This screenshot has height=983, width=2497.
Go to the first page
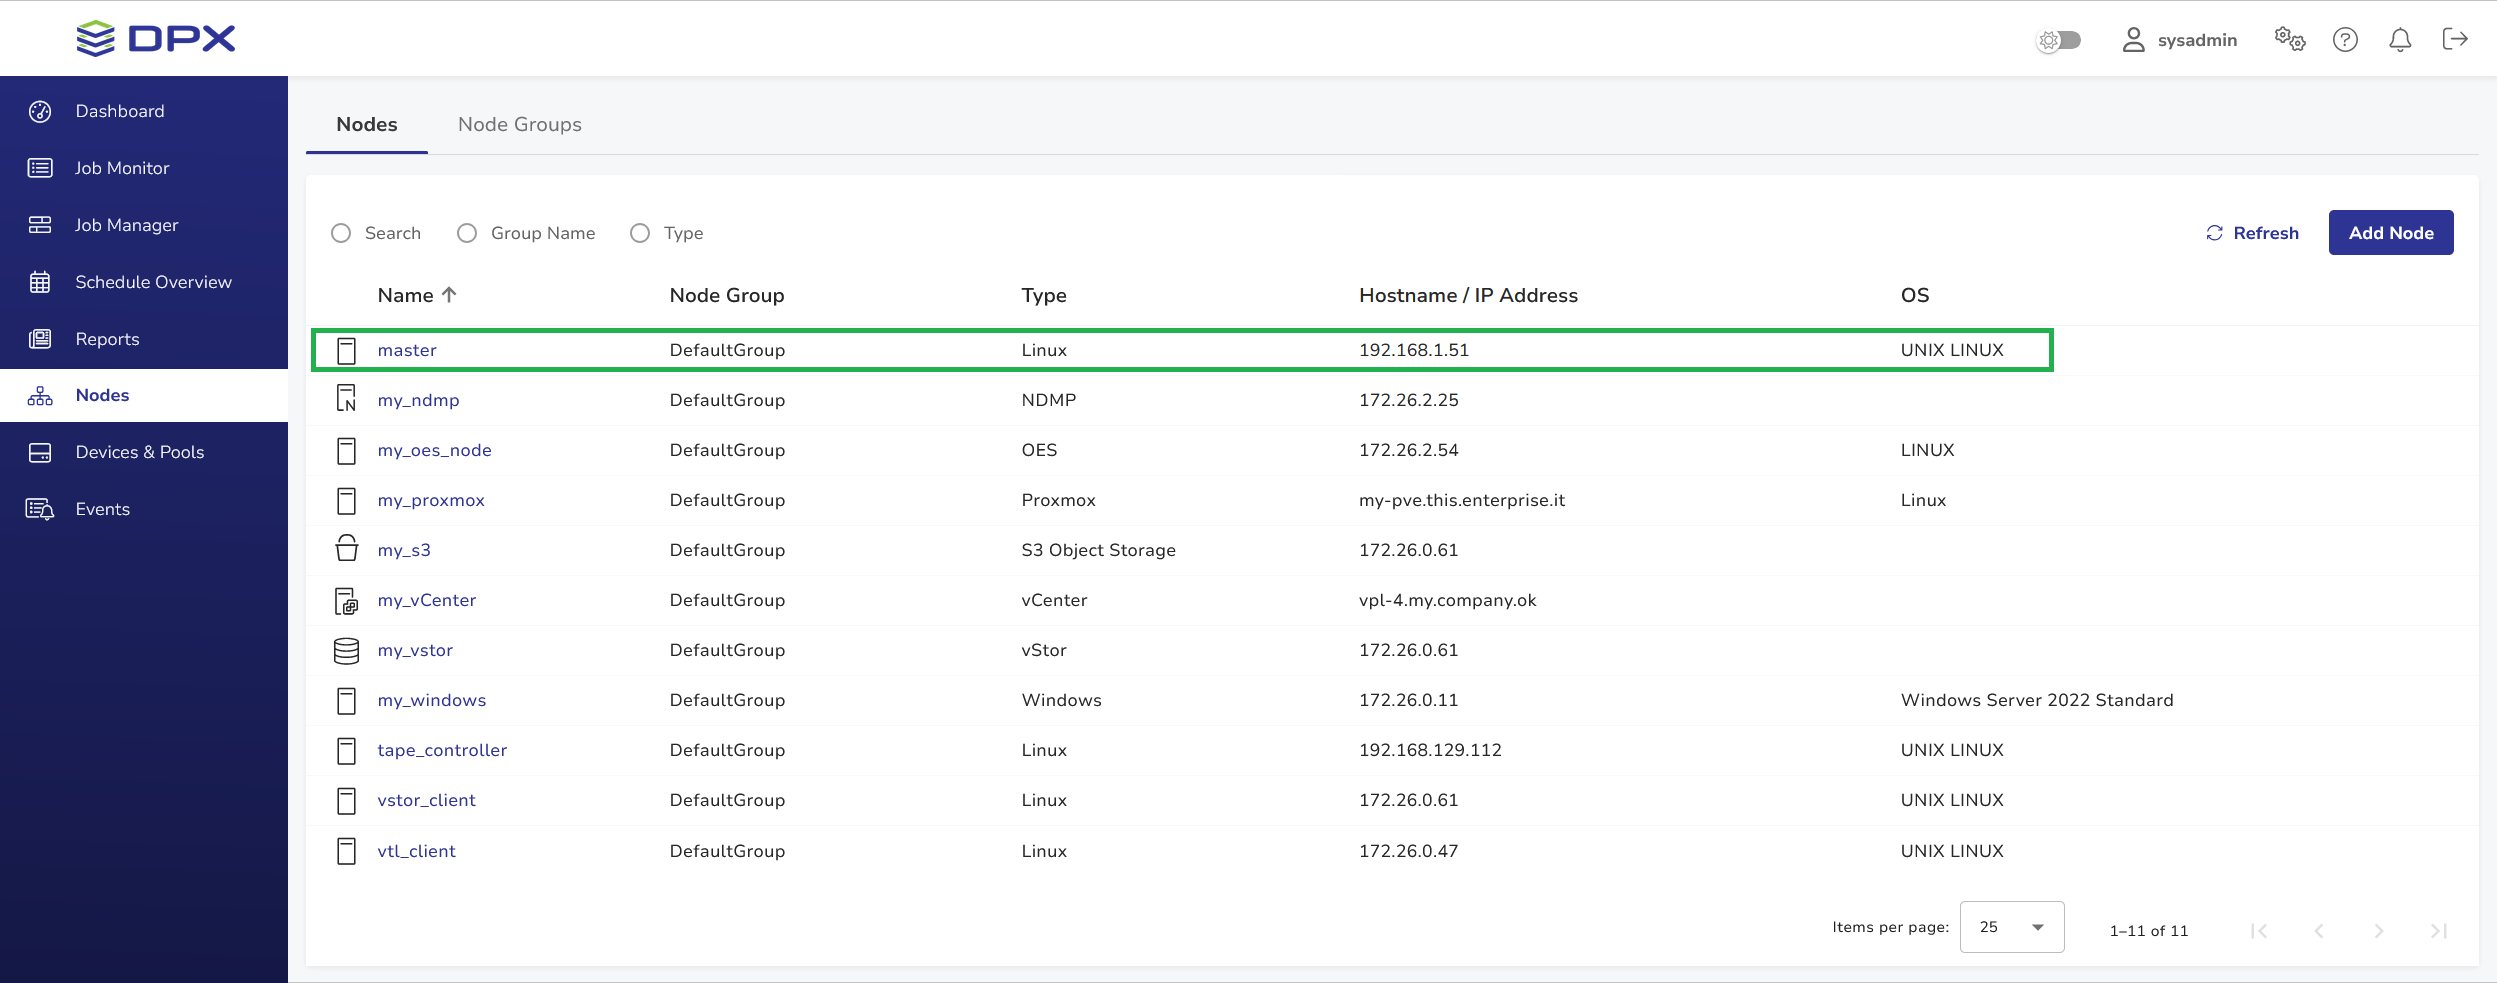coord(2258,931)
